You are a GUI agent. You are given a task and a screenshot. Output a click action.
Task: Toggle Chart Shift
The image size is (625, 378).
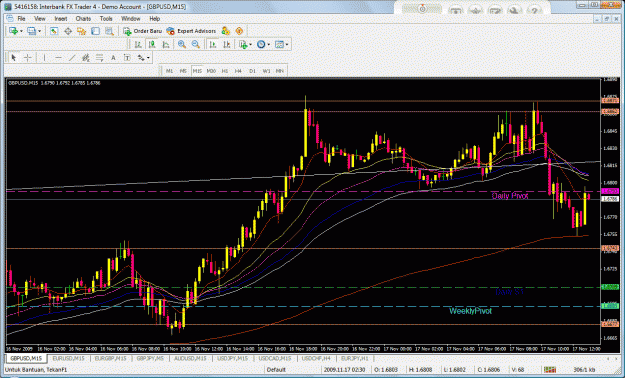pos(226,45)
